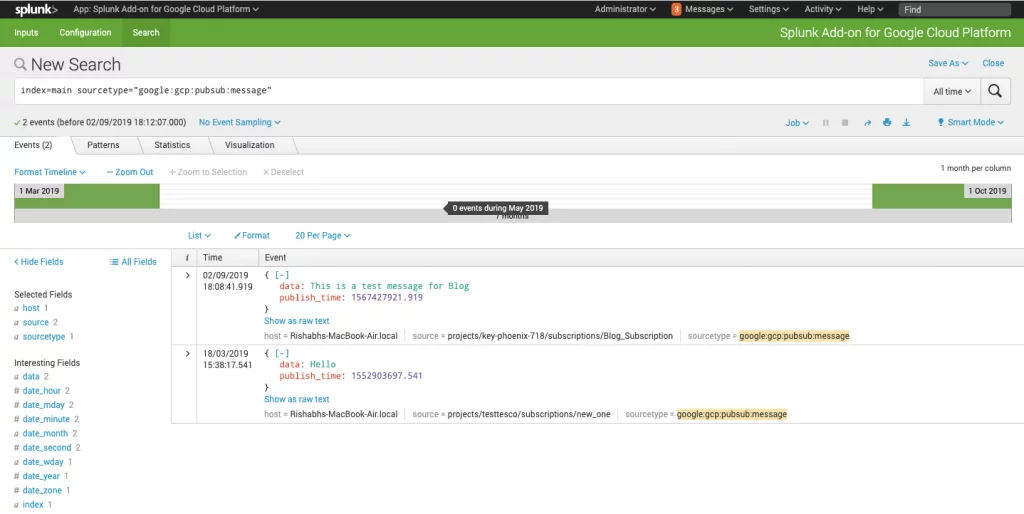Switch to the Statistics tab
The height and width of the screenshot is (514, 1024).
[172, 145]
